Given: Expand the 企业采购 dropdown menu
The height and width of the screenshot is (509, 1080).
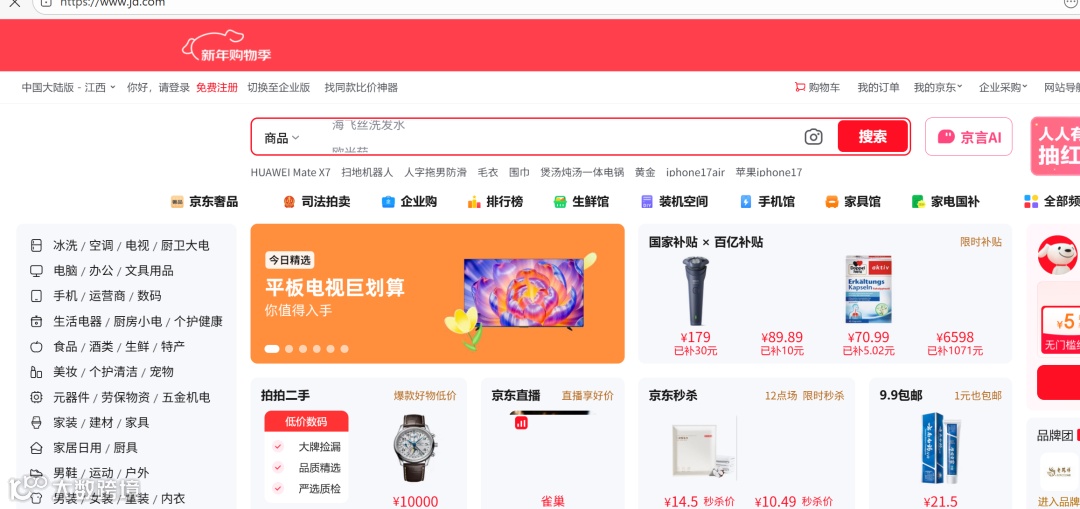Looking at the screenshot, I should click(x=1003, y=87).
